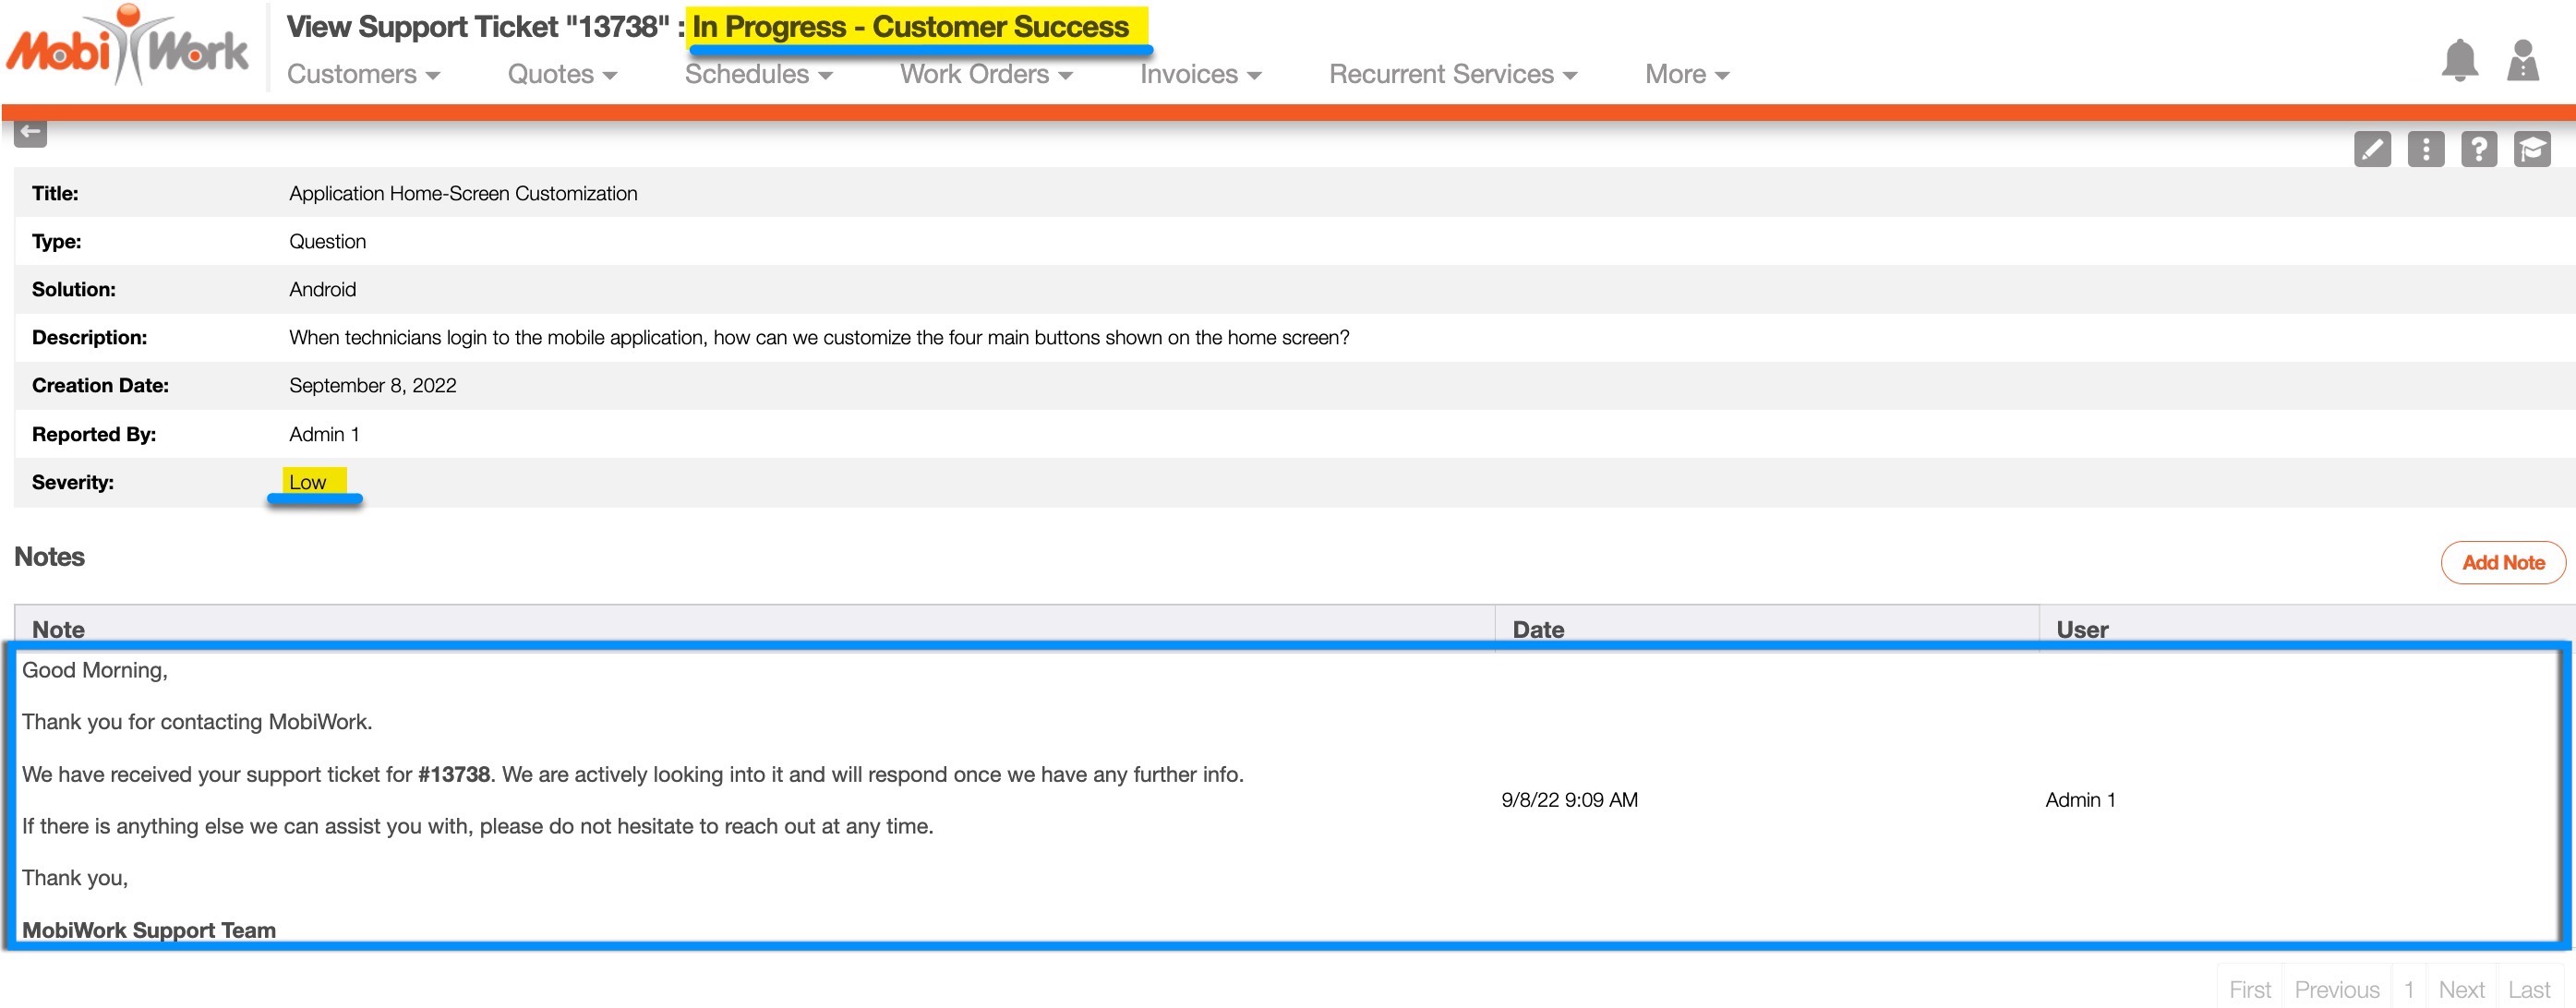Open the three-dot more actions menu

click(2425, 150)
